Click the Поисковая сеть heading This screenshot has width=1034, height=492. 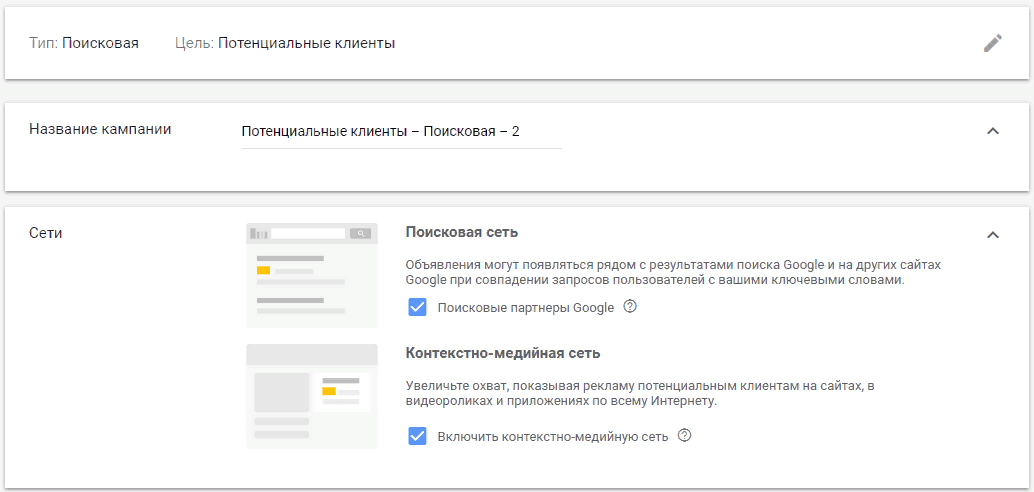click(461, 232)
